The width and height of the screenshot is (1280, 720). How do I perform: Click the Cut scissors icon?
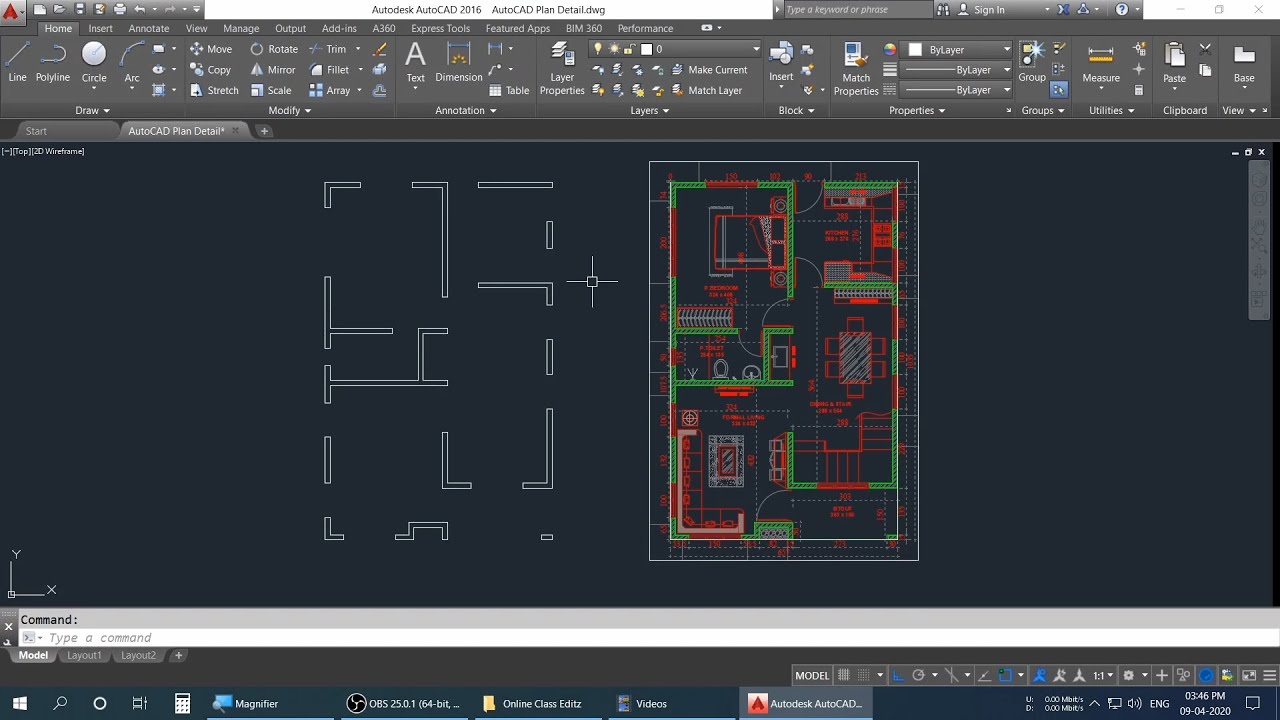1205,49
